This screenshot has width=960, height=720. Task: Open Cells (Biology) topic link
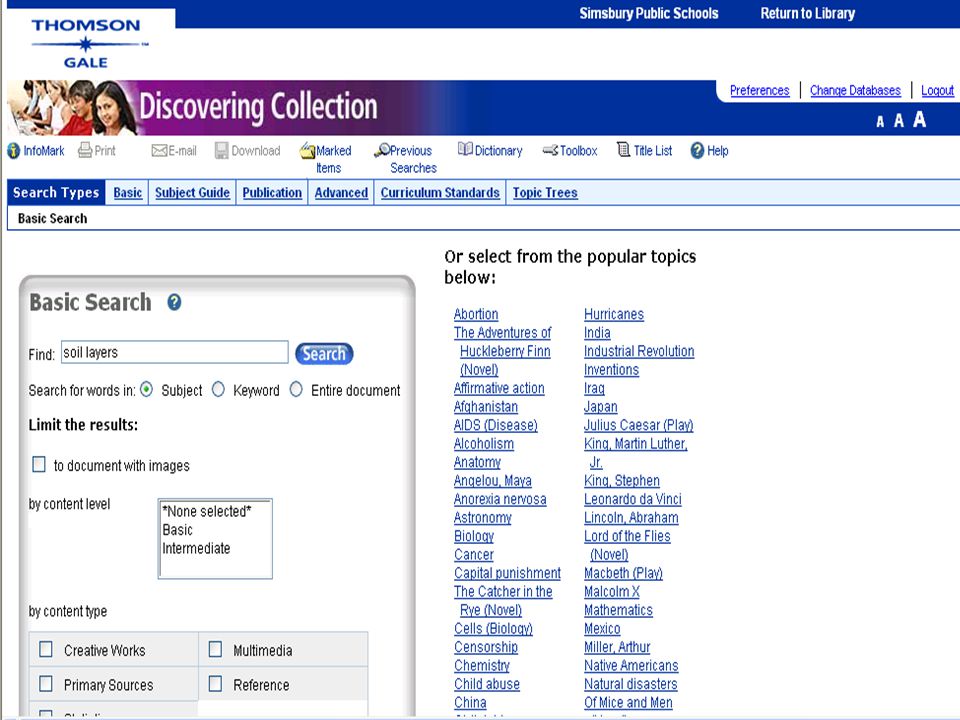[x=493, y=629]
